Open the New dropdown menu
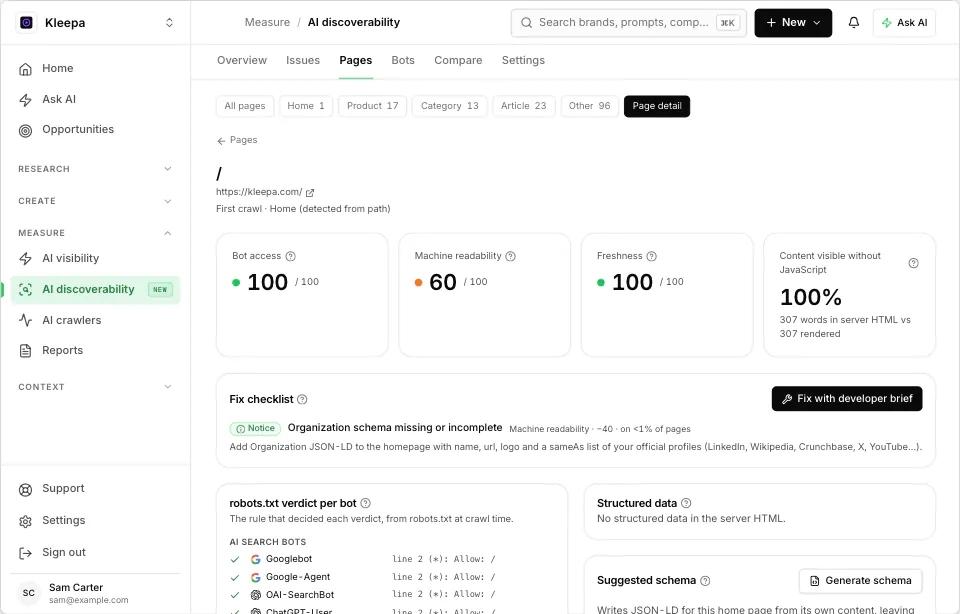The image size is (960, 614). (x=793, y=23)
